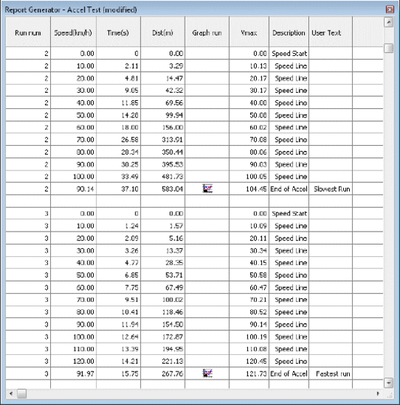This screenshot has width=400, height=405.
Task: Select the Description column header
Action: click(x=289, y=32)
